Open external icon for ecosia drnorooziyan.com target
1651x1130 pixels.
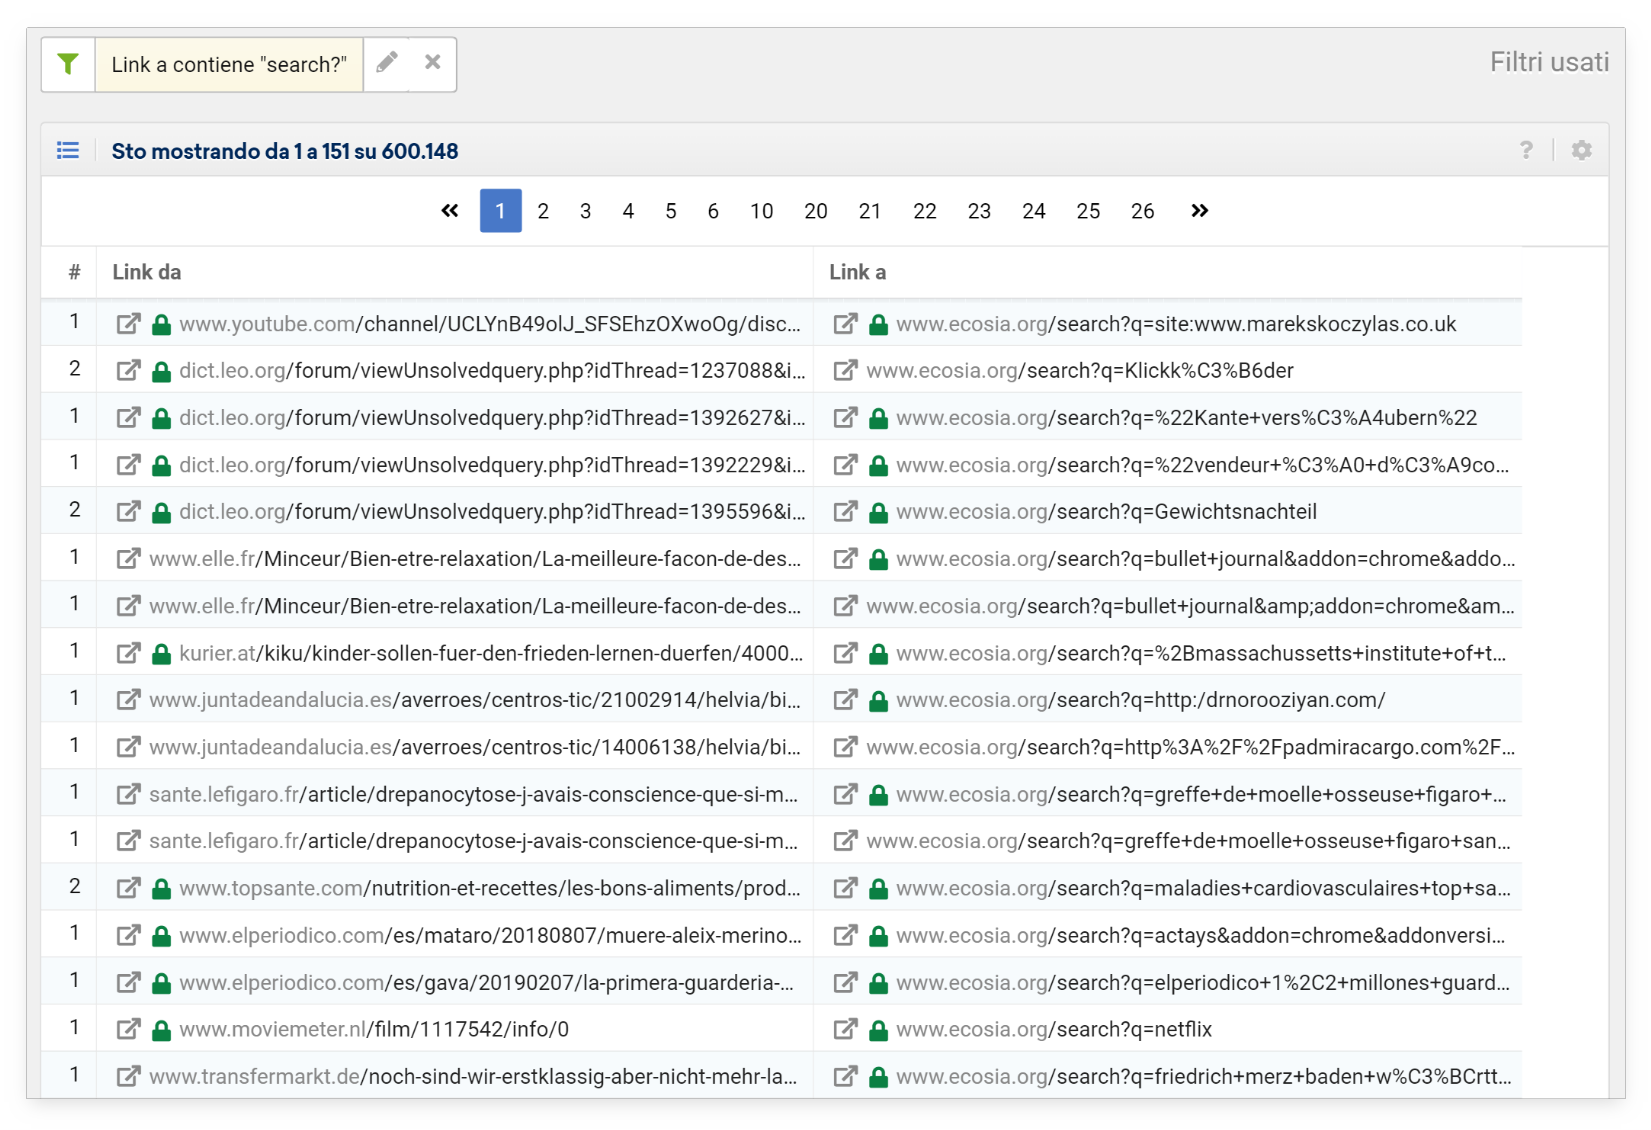pos(845,700)
